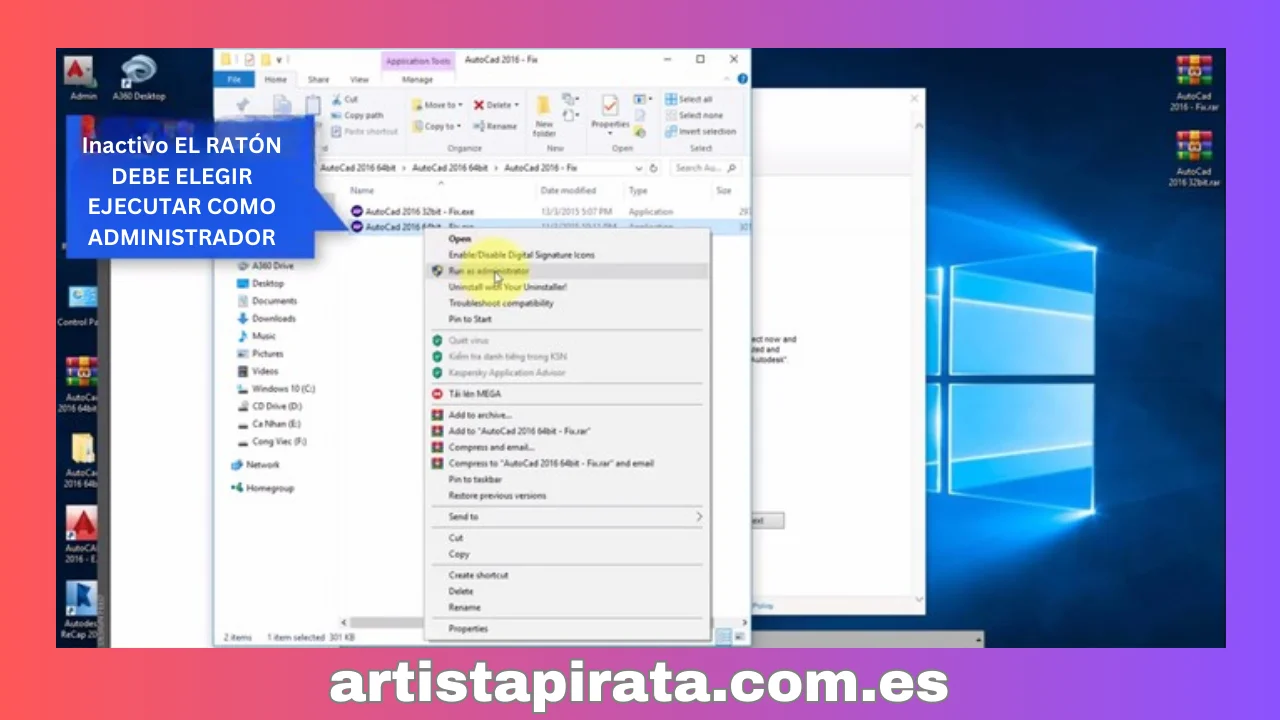Click the Pin to Quick access ribbon icon

pos(243,107)
